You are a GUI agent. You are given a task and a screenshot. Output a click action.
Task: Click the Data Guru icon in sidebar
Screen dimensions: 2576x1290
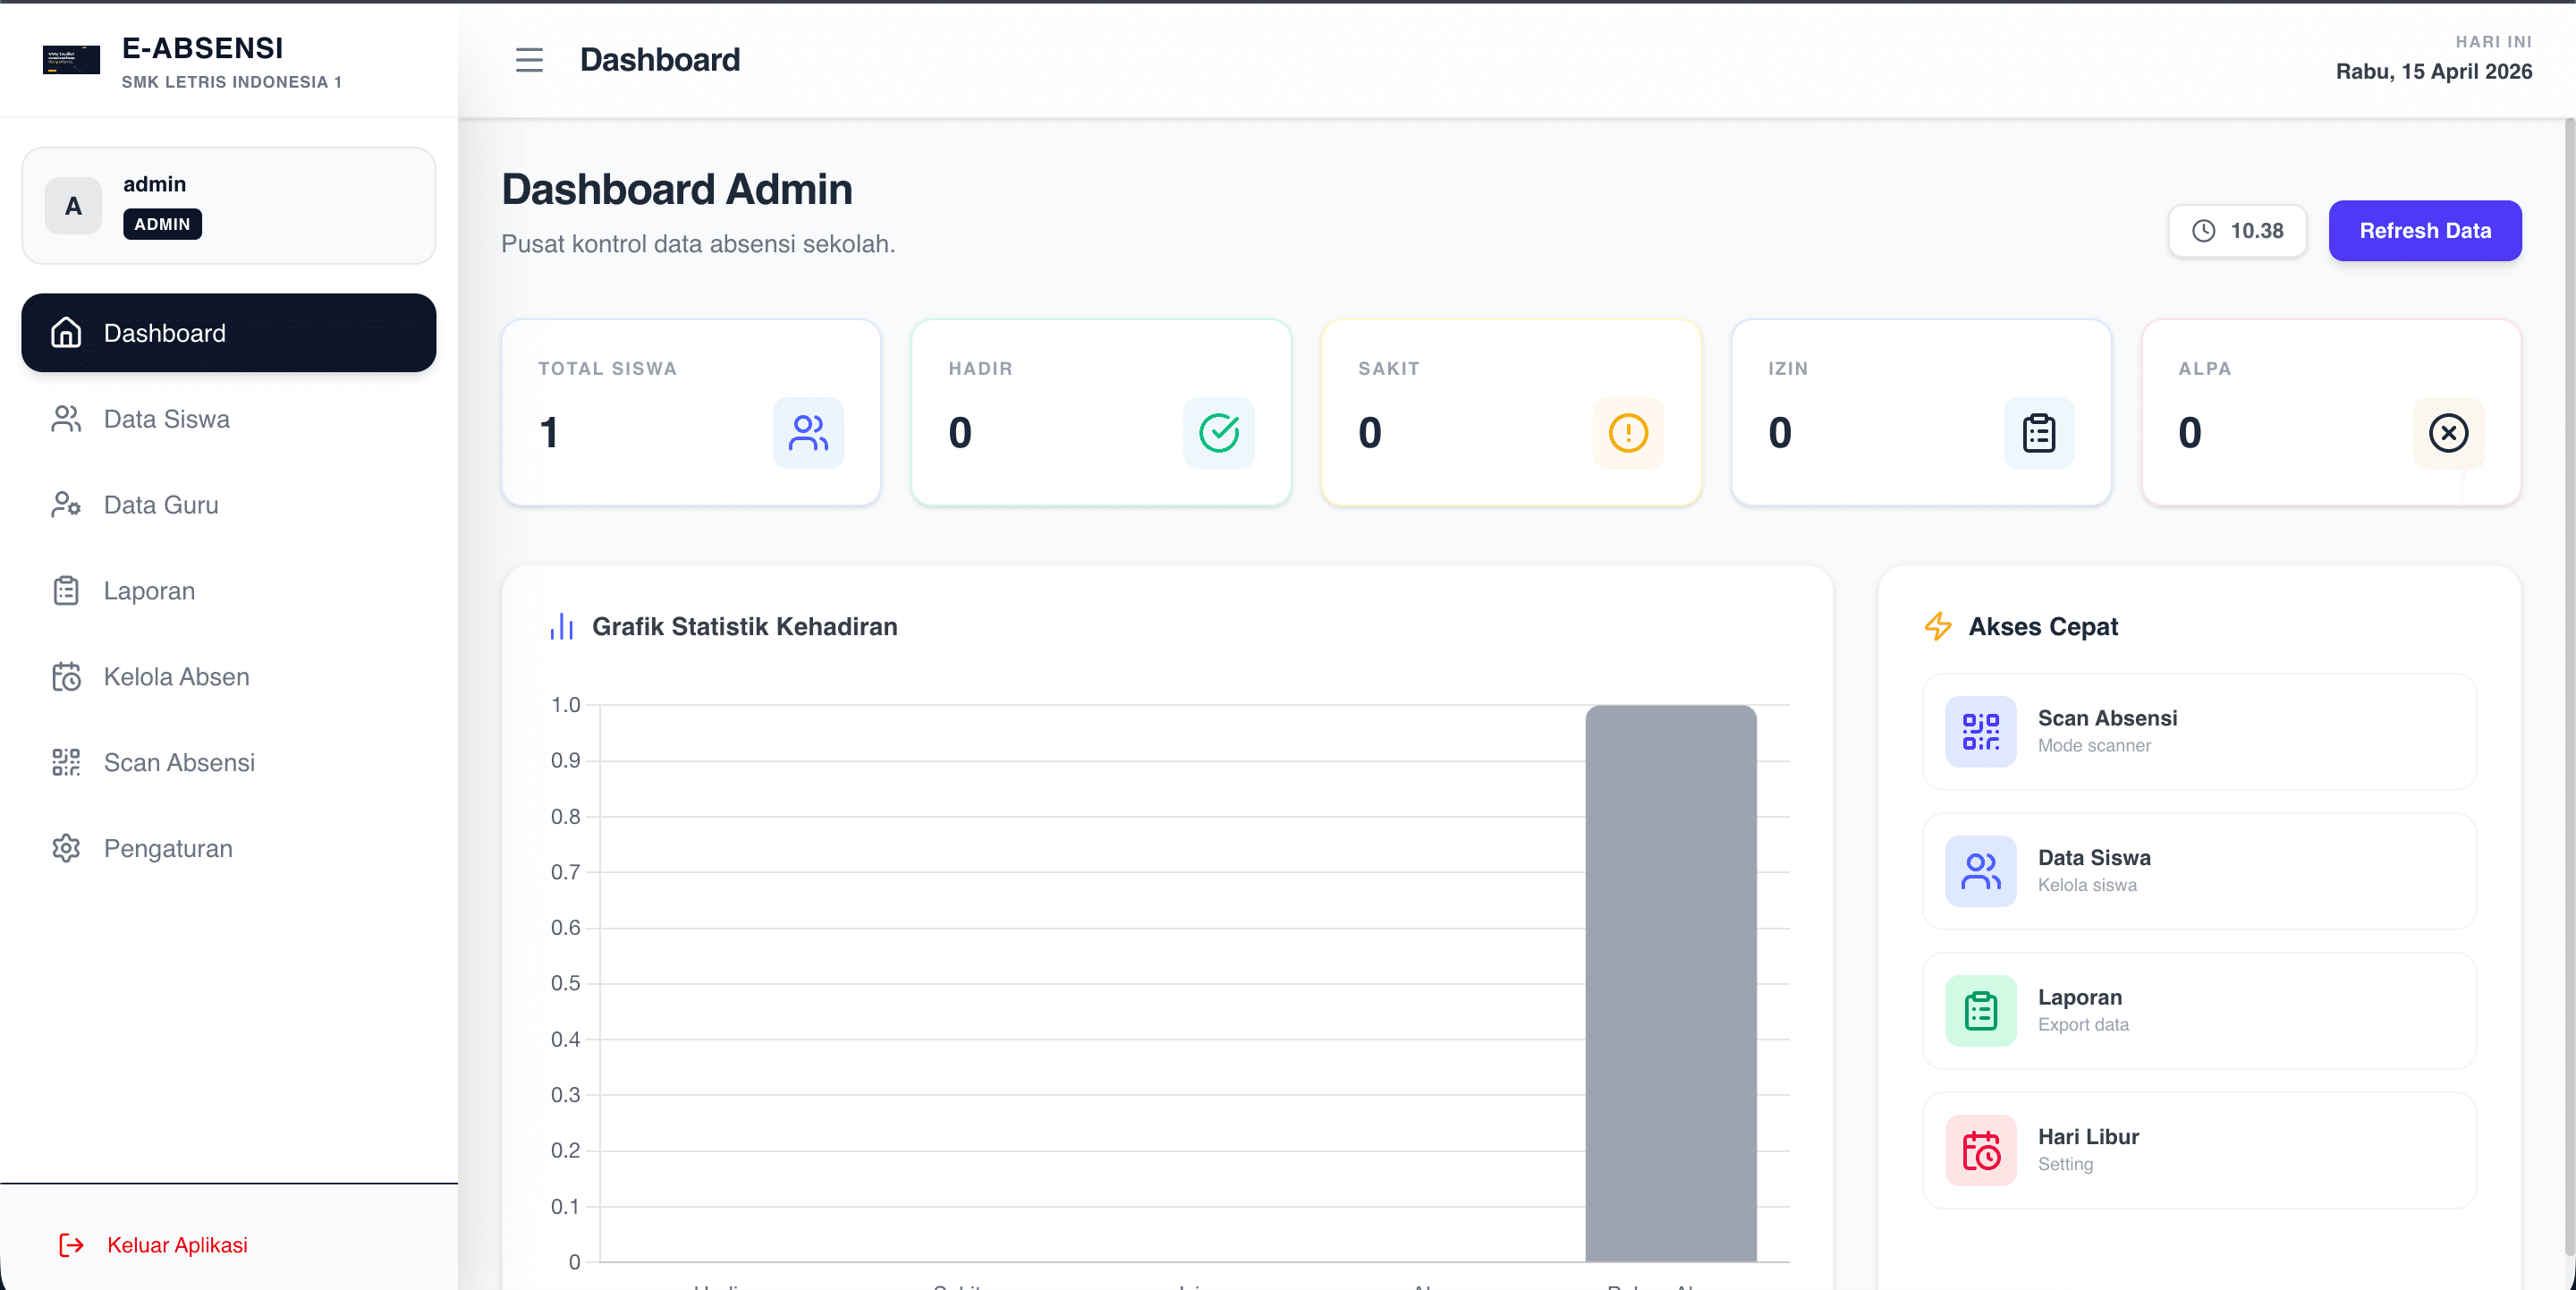tap(66, 505)
